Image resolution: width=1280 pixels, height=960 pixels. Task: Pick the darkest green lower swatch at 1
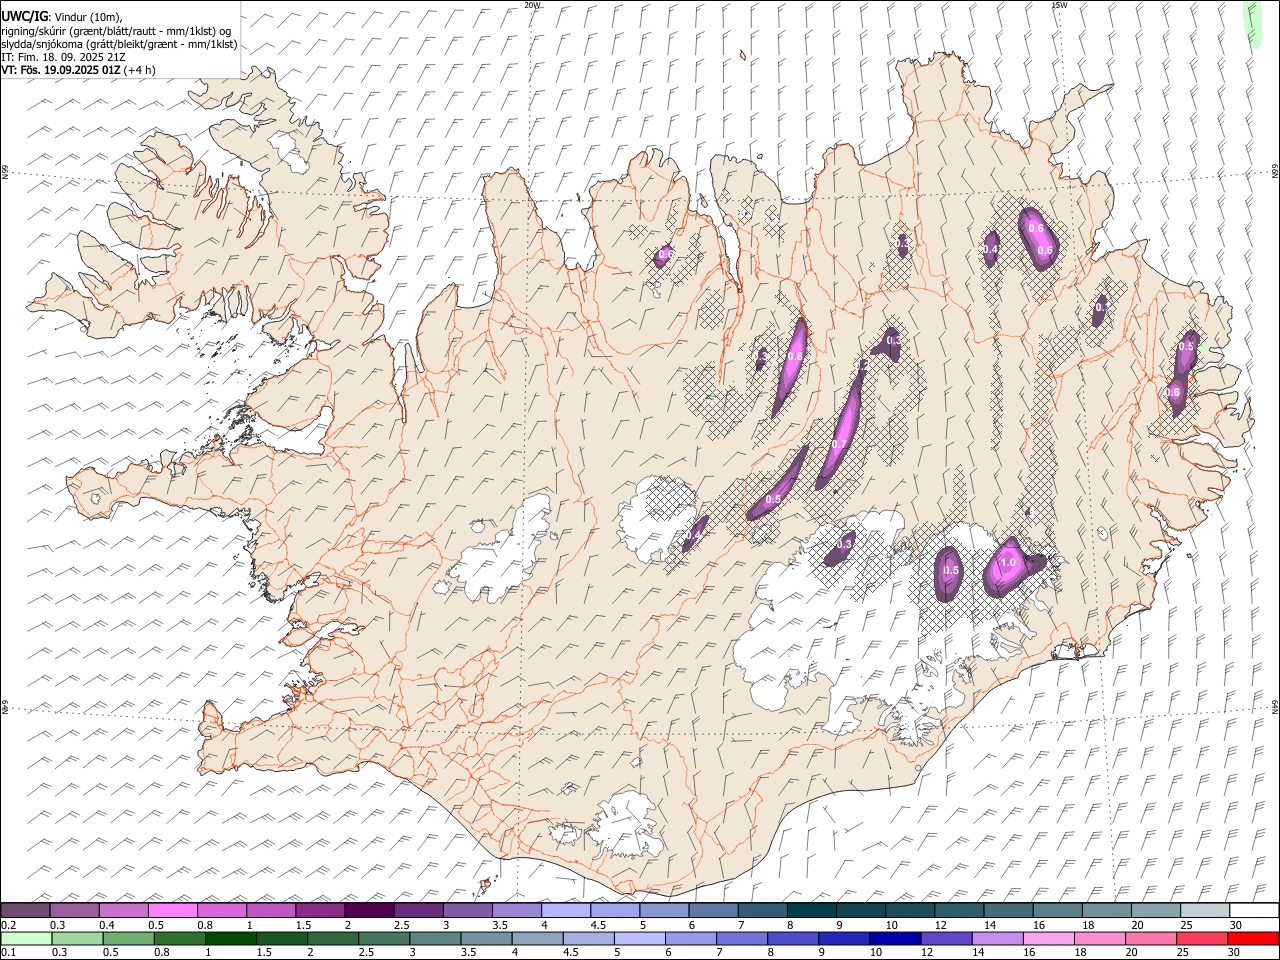(x=231, y=939)
